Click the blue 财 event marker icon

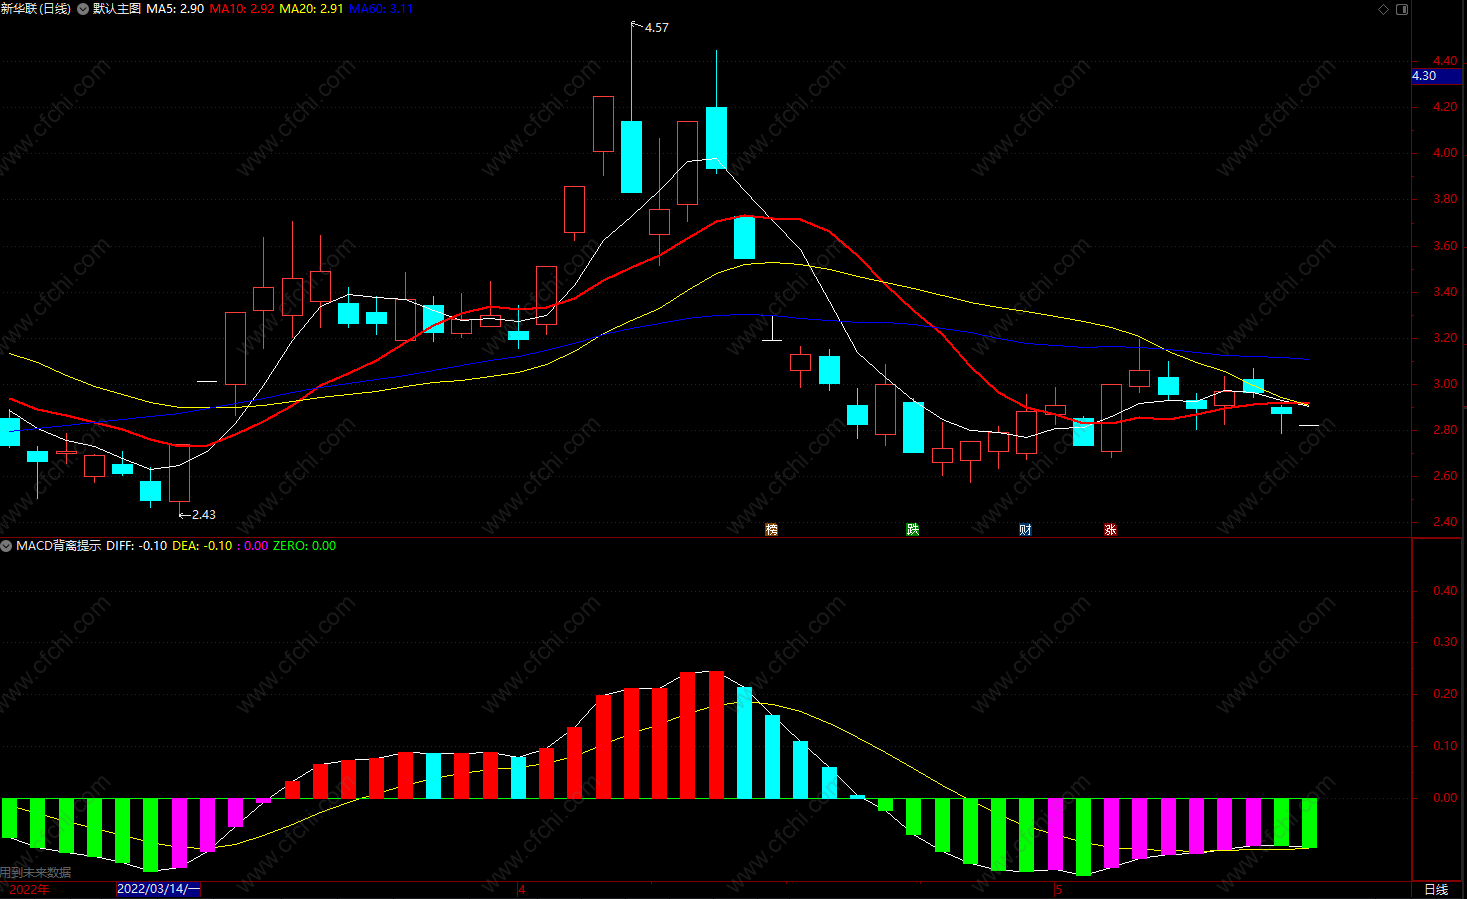tap(1025, 530)
